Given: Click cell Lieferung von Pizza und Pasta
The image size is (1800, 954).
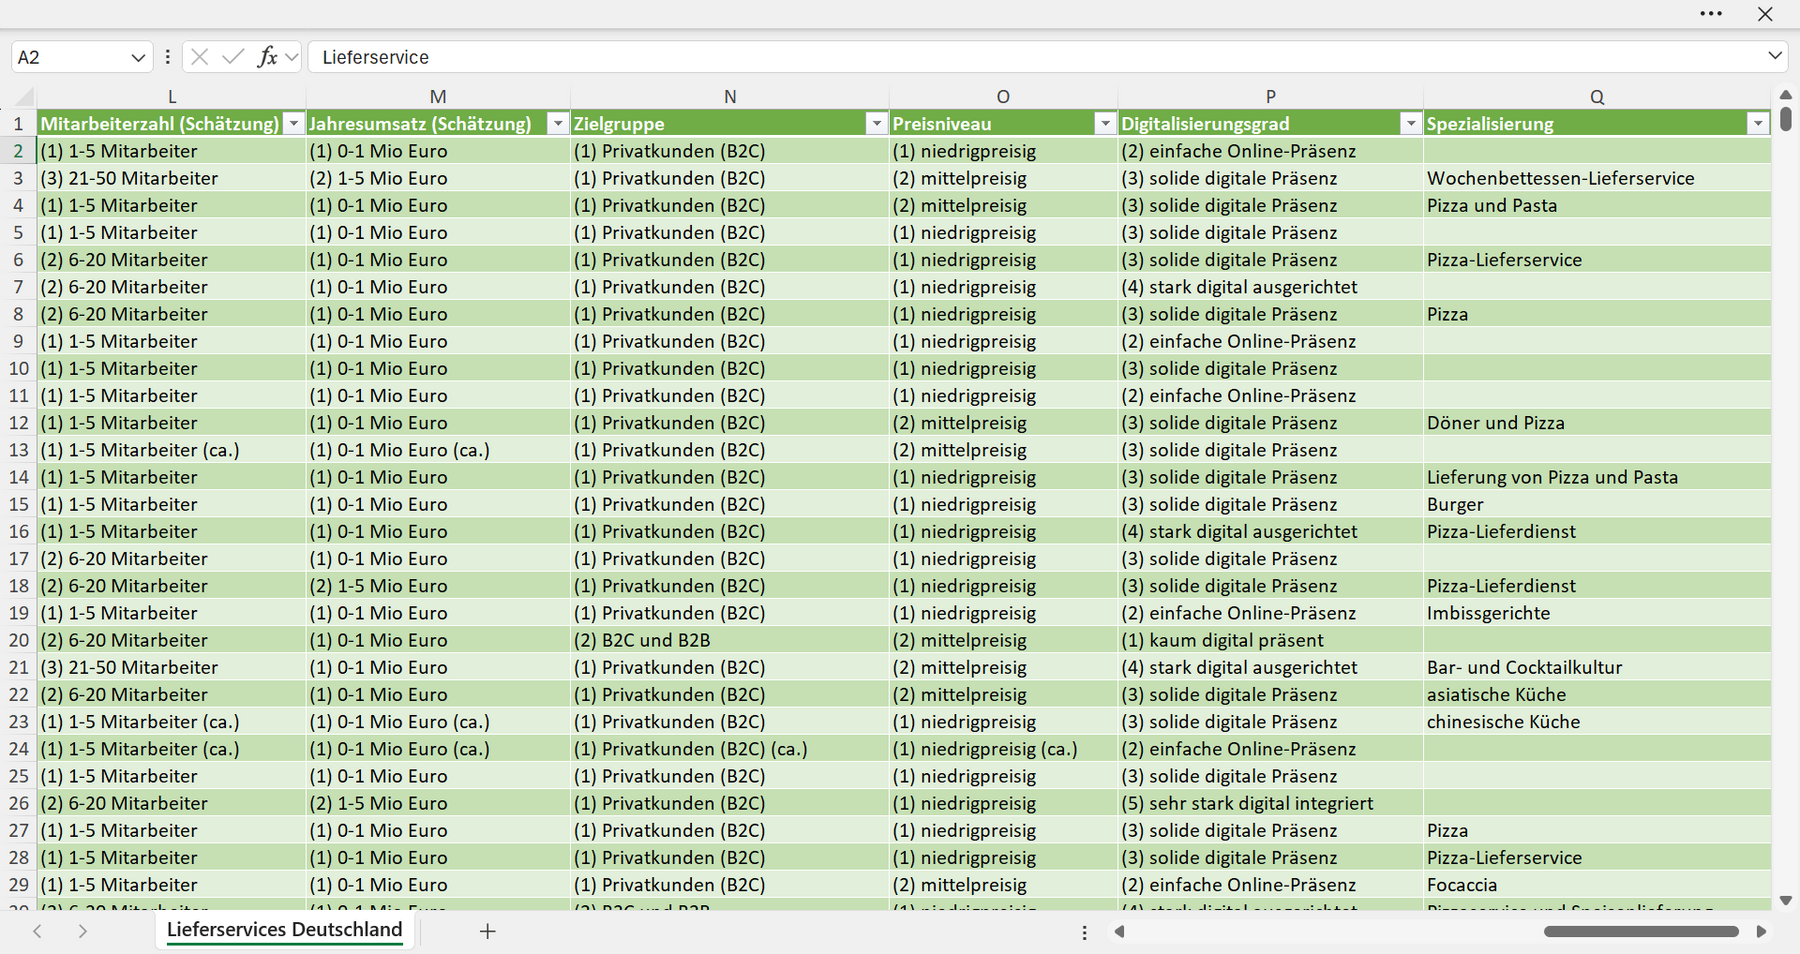Looking at the screenshot, I should pos(1597,477).
